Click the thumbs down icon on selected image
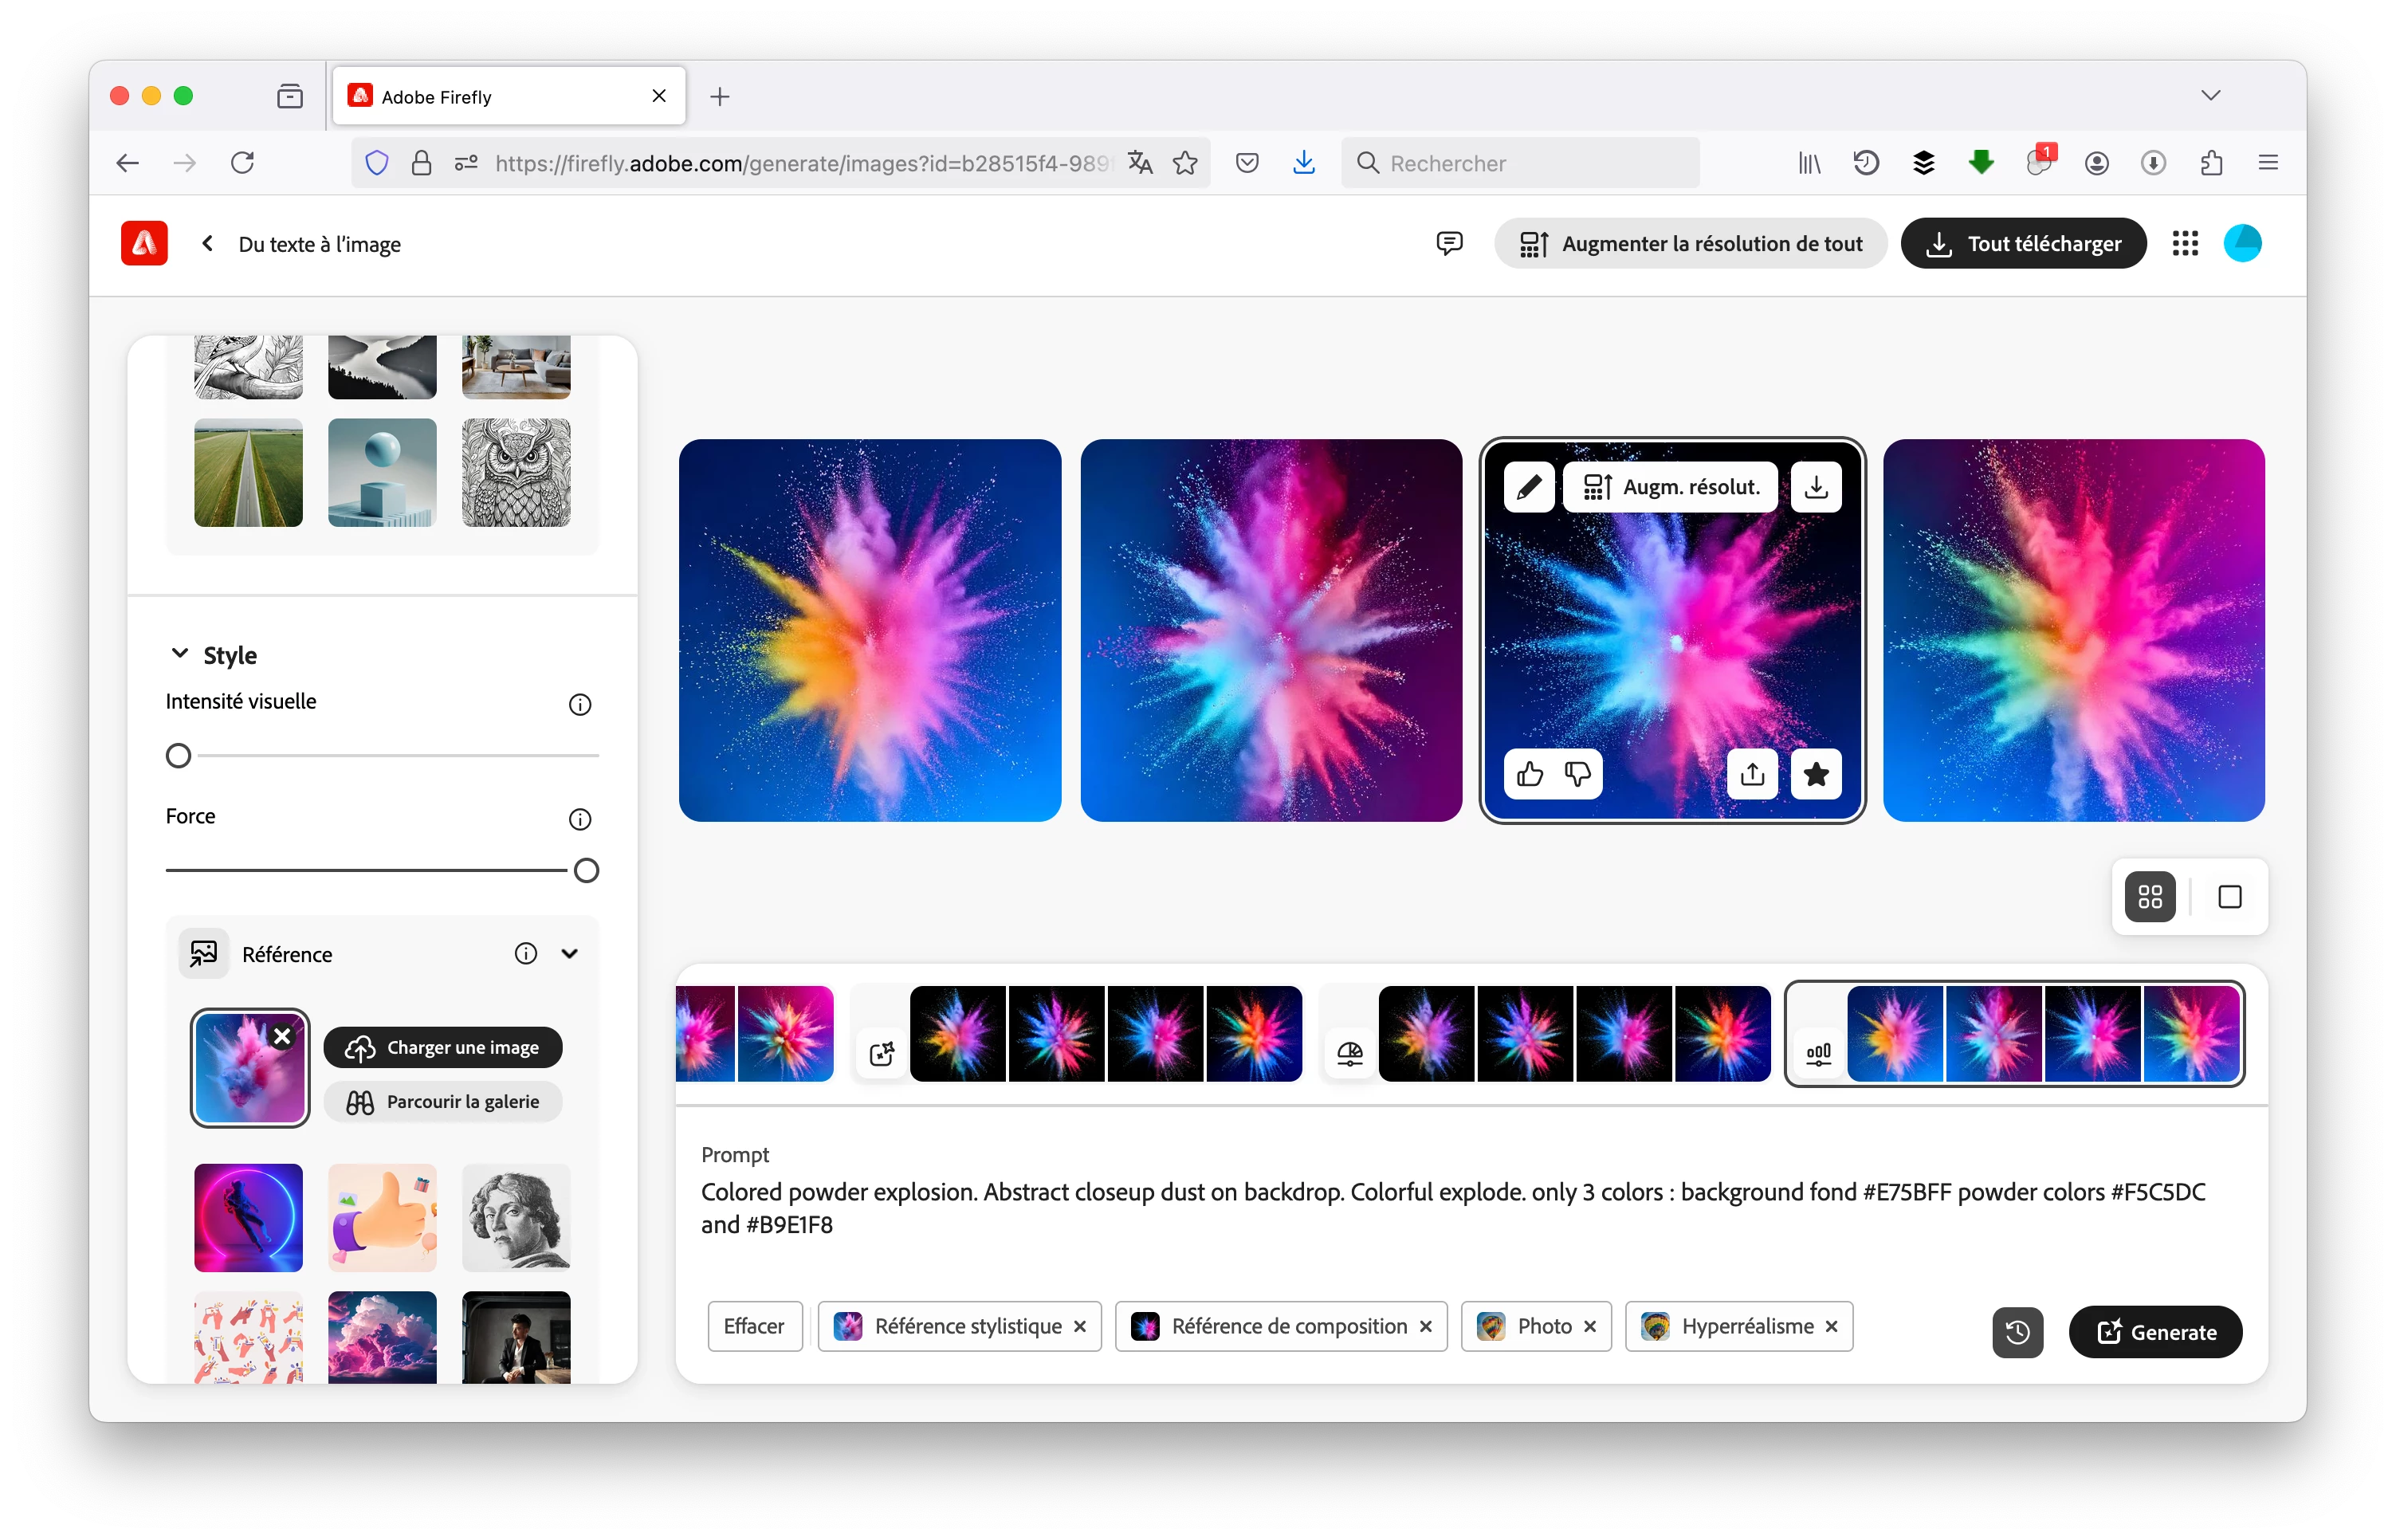The image size is (2396, 1540). tap(1577, 774)
